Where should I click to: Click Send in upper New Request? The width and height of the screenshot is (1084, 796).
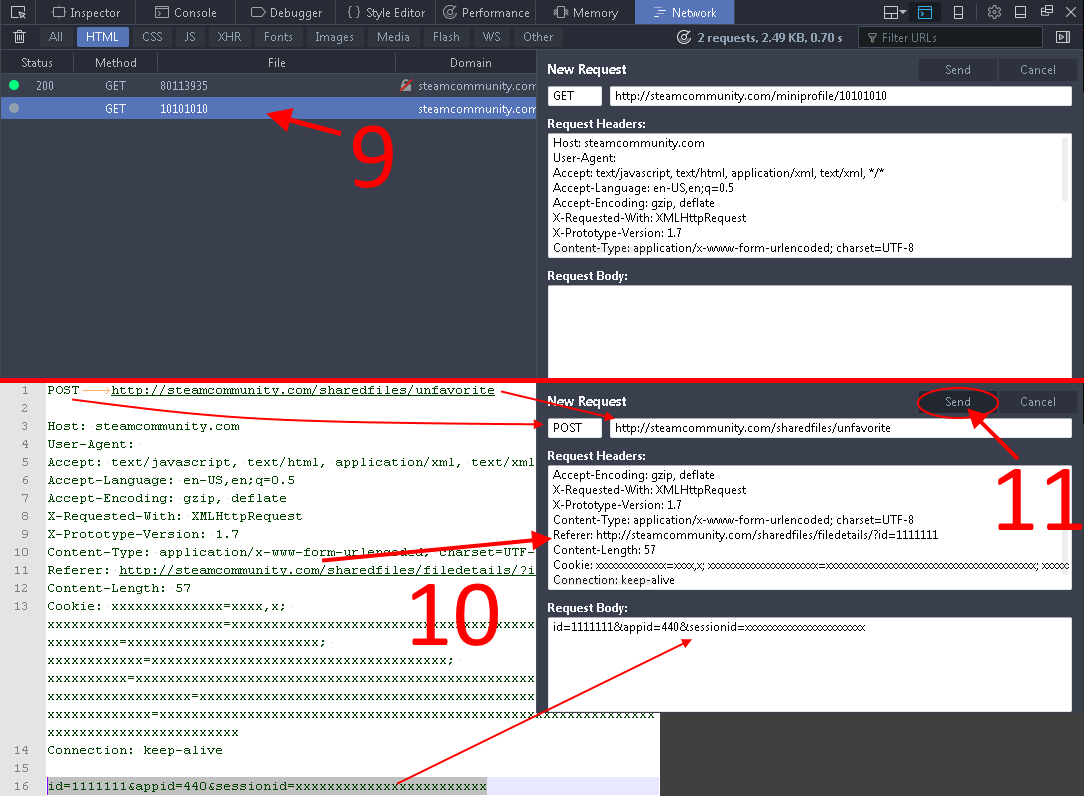click(957, 70)
